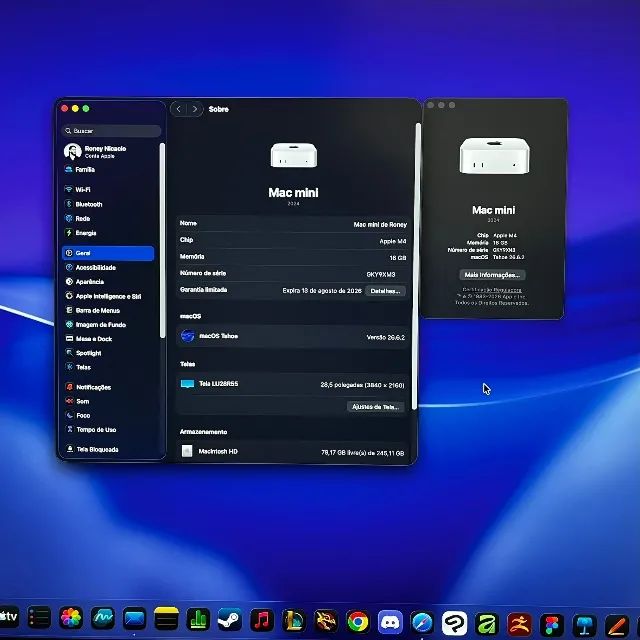
Task: Open Barra de Menus settings
Action: click(x=108, y=310)
